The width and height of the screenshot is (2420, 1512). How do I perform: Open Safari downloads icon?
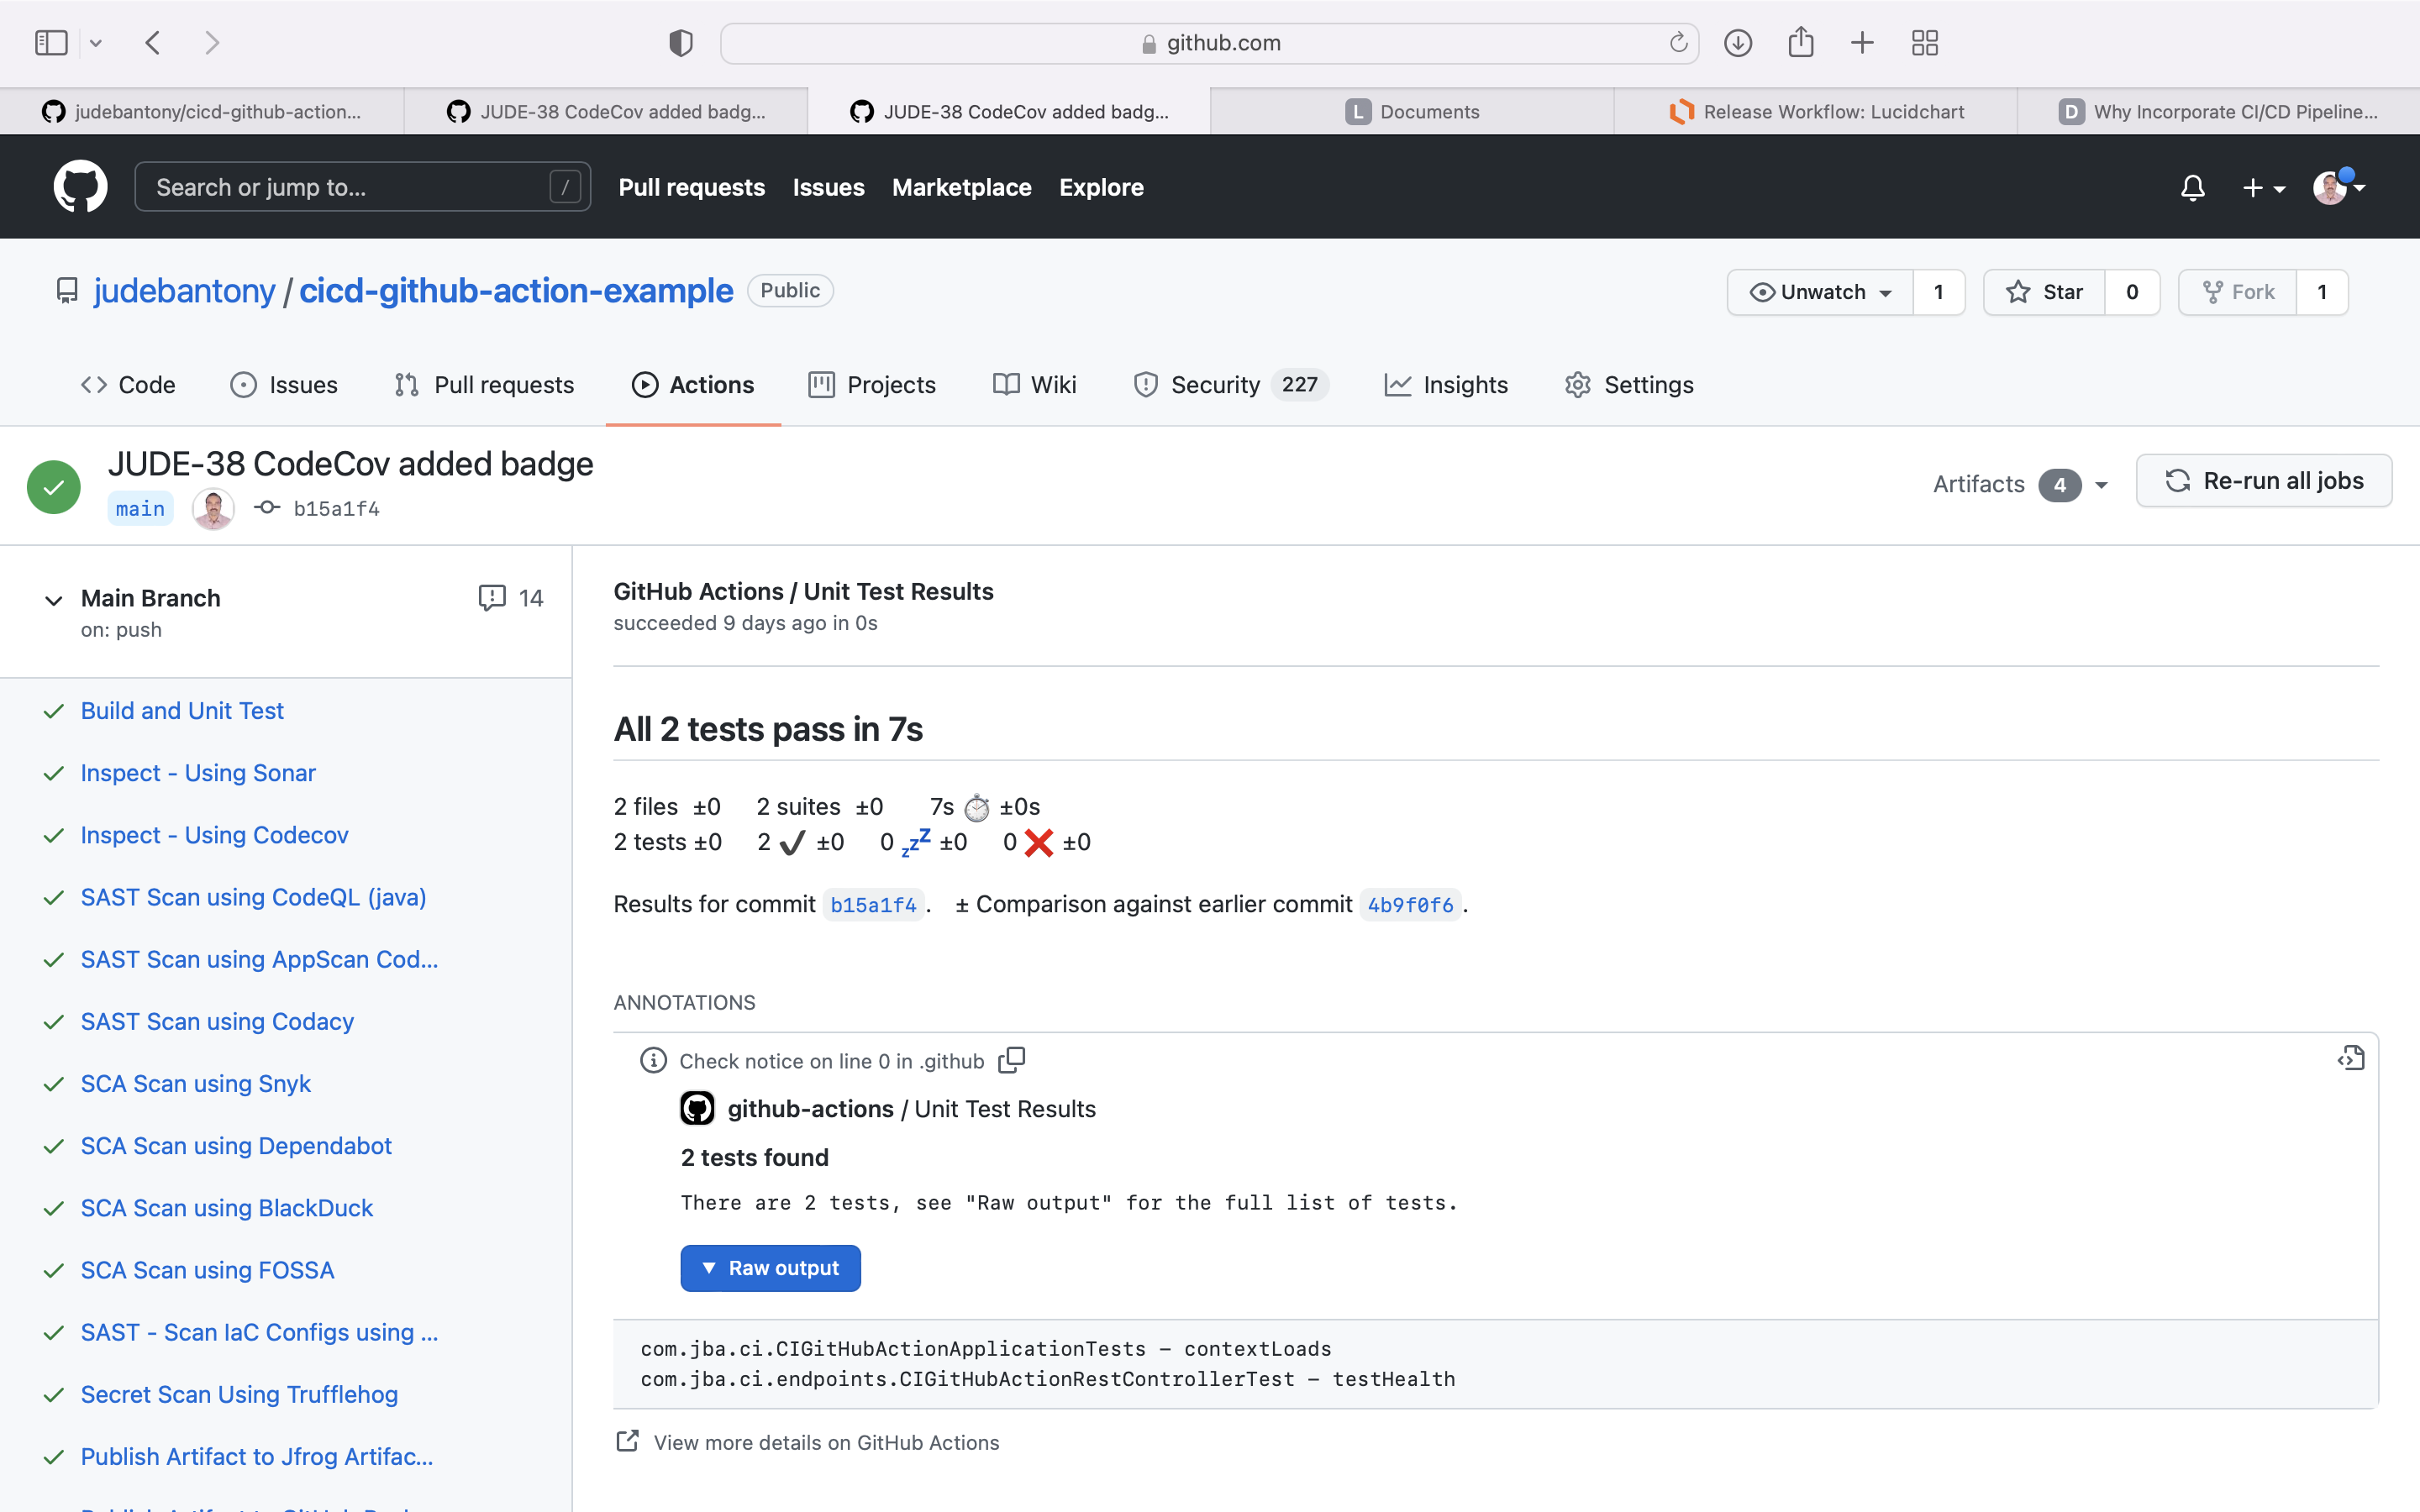pyautogui.click(x=1738, y=43)
